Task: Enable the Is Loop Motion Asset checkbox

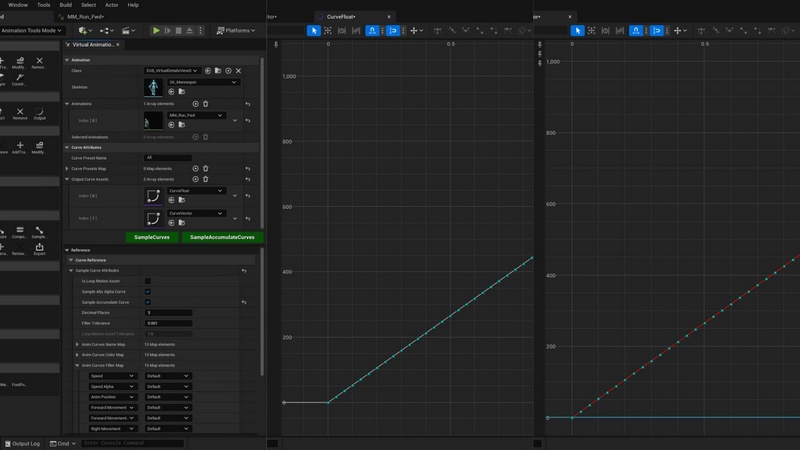Action: pos(148,281)
